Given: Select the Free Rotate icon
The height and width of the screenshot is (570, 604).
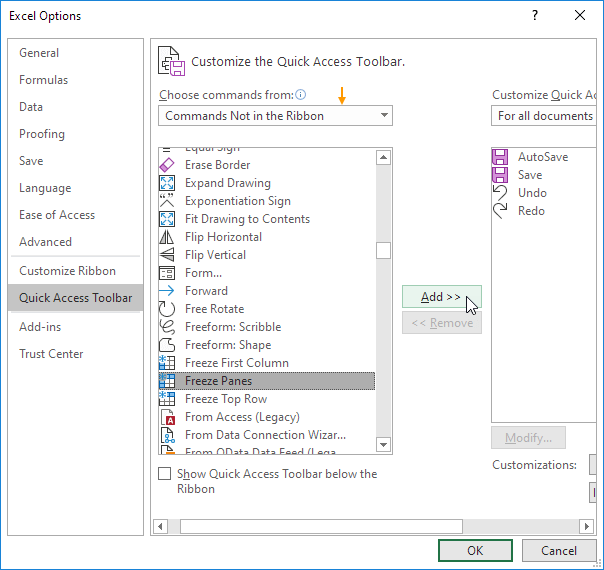Looking at the screenshot, I should coord(167,309).
